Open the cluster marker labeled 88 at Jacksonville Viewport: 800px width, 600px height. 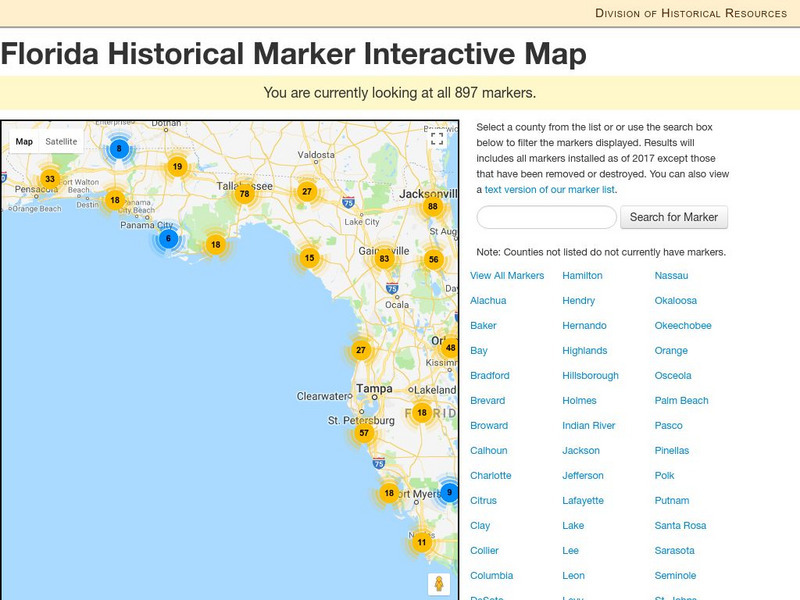click(x=433, y=207)
